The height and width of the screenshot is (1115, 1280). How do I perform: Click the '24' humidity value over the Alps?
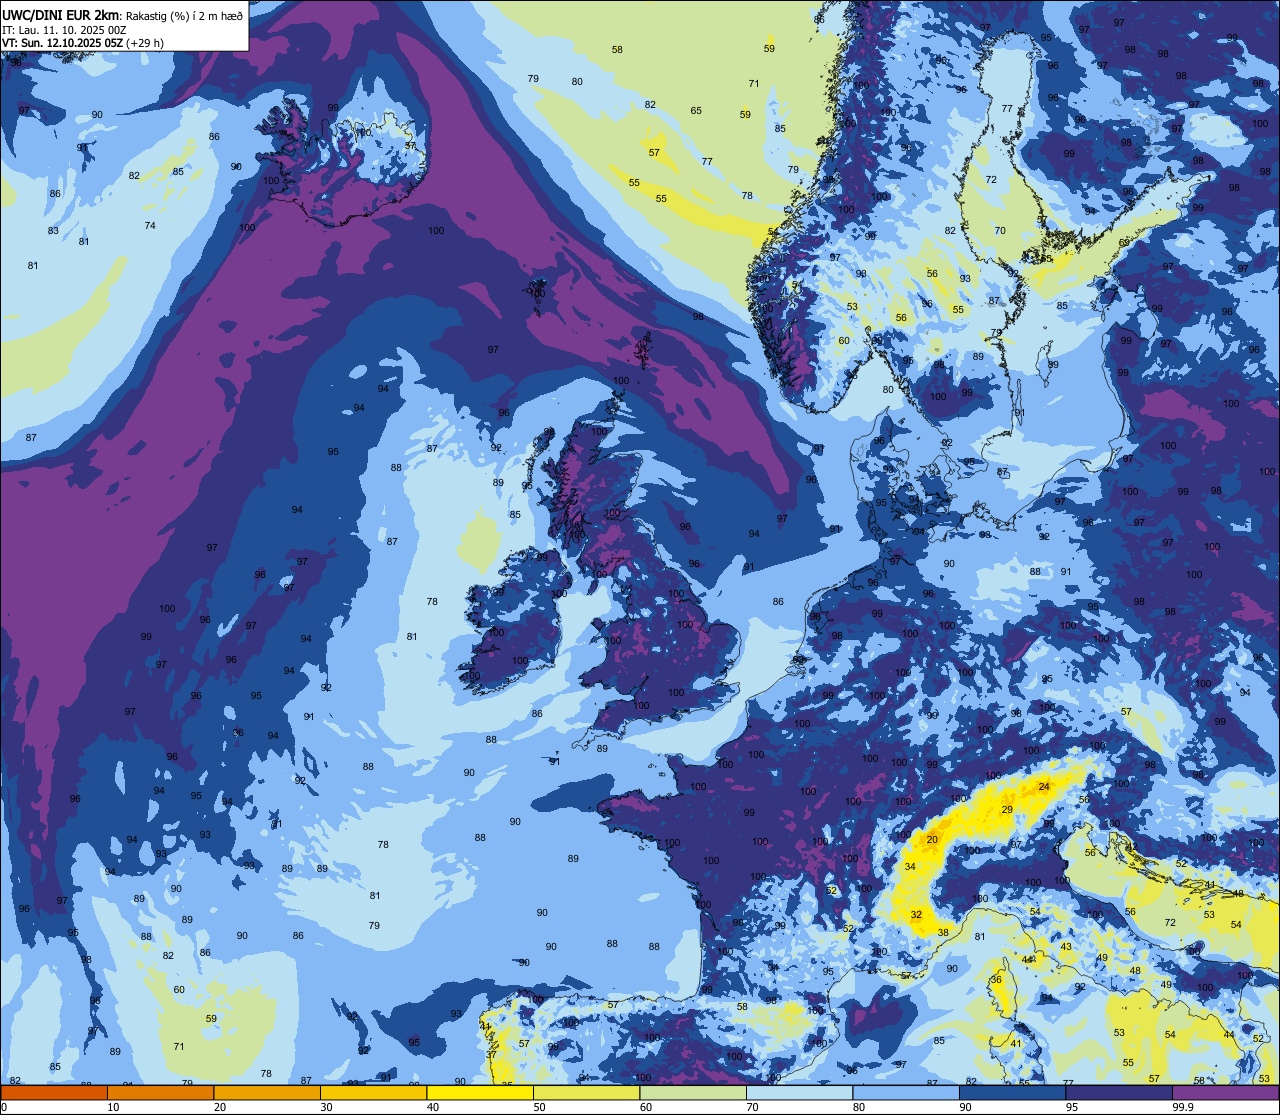(1044, 787)
